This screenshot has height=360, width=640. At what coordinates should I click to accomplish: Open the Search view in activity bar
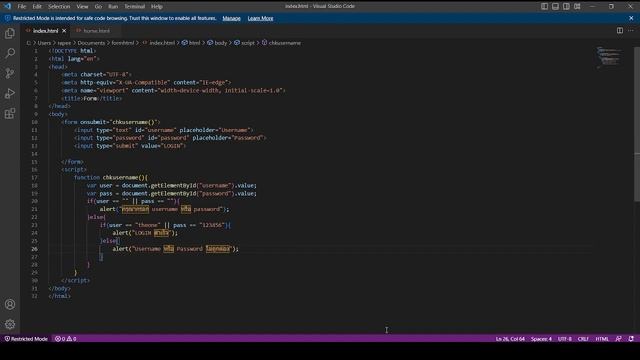point(10,53)
